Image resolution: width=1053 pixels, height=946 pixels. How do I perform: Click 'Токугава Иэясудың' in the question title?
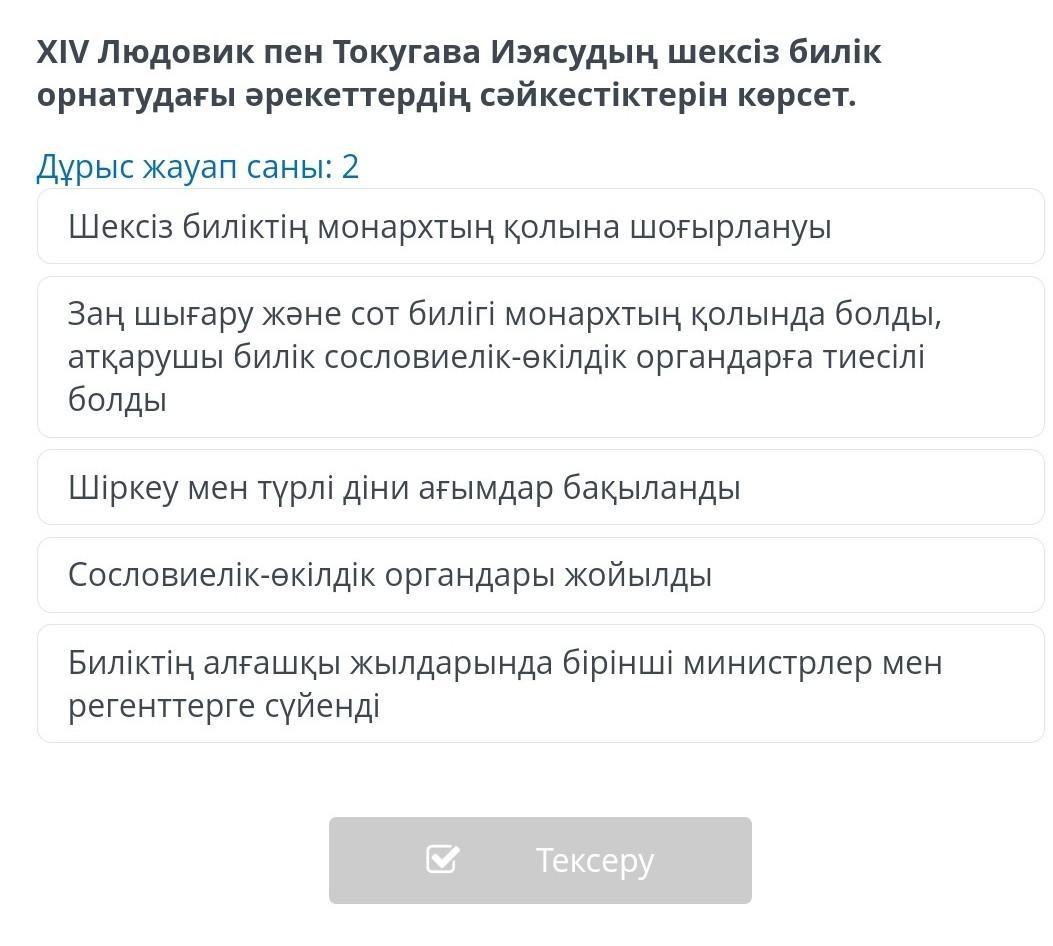pyautogui.click(x=494, y=52)
